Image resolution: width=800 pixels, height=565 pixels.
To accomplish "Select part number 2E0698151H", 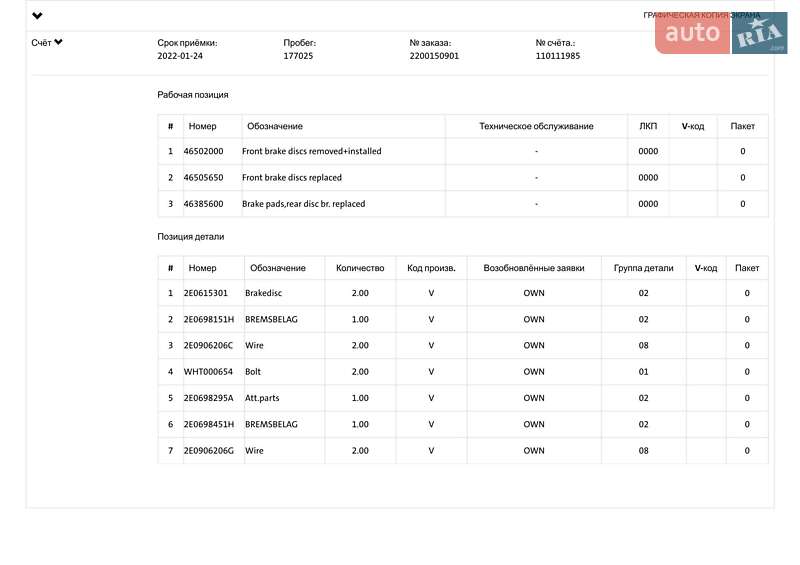I will point(209,320).
